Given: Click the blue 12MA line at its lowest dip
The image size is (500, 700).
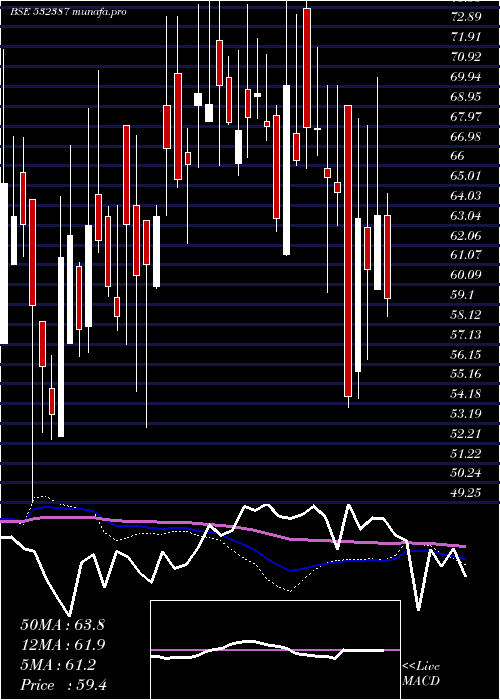Looking at the screenshot, I should click(291, 570).
